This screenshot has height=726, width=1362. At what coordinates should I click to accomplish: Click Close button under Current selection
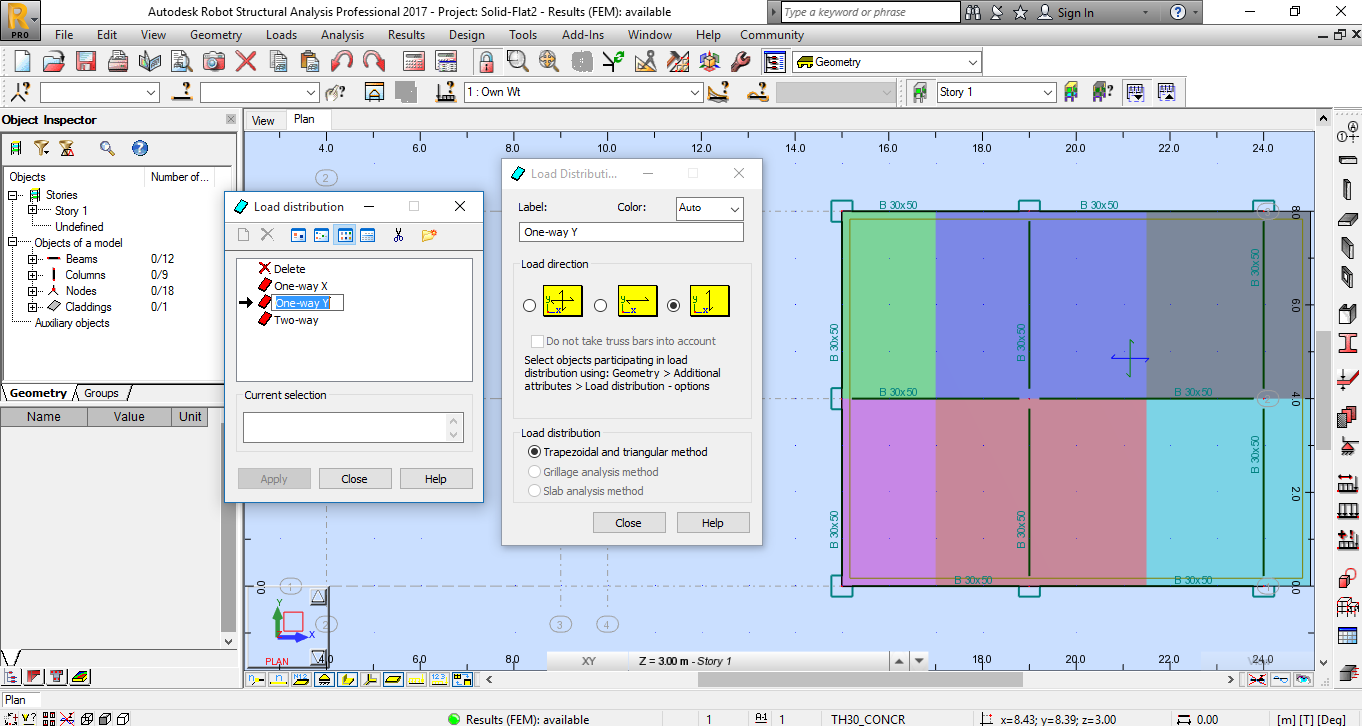pos(355,479)
